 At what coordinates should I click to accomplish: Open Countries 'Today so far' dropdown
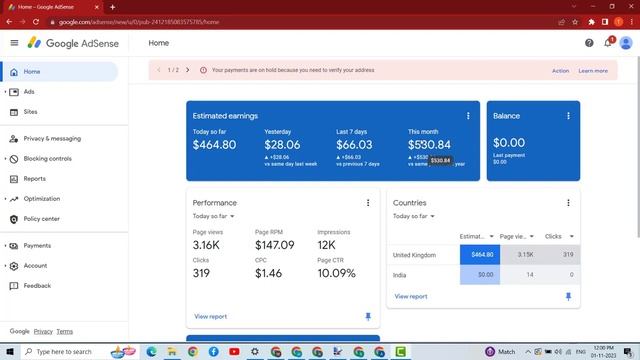pos(413,216)
